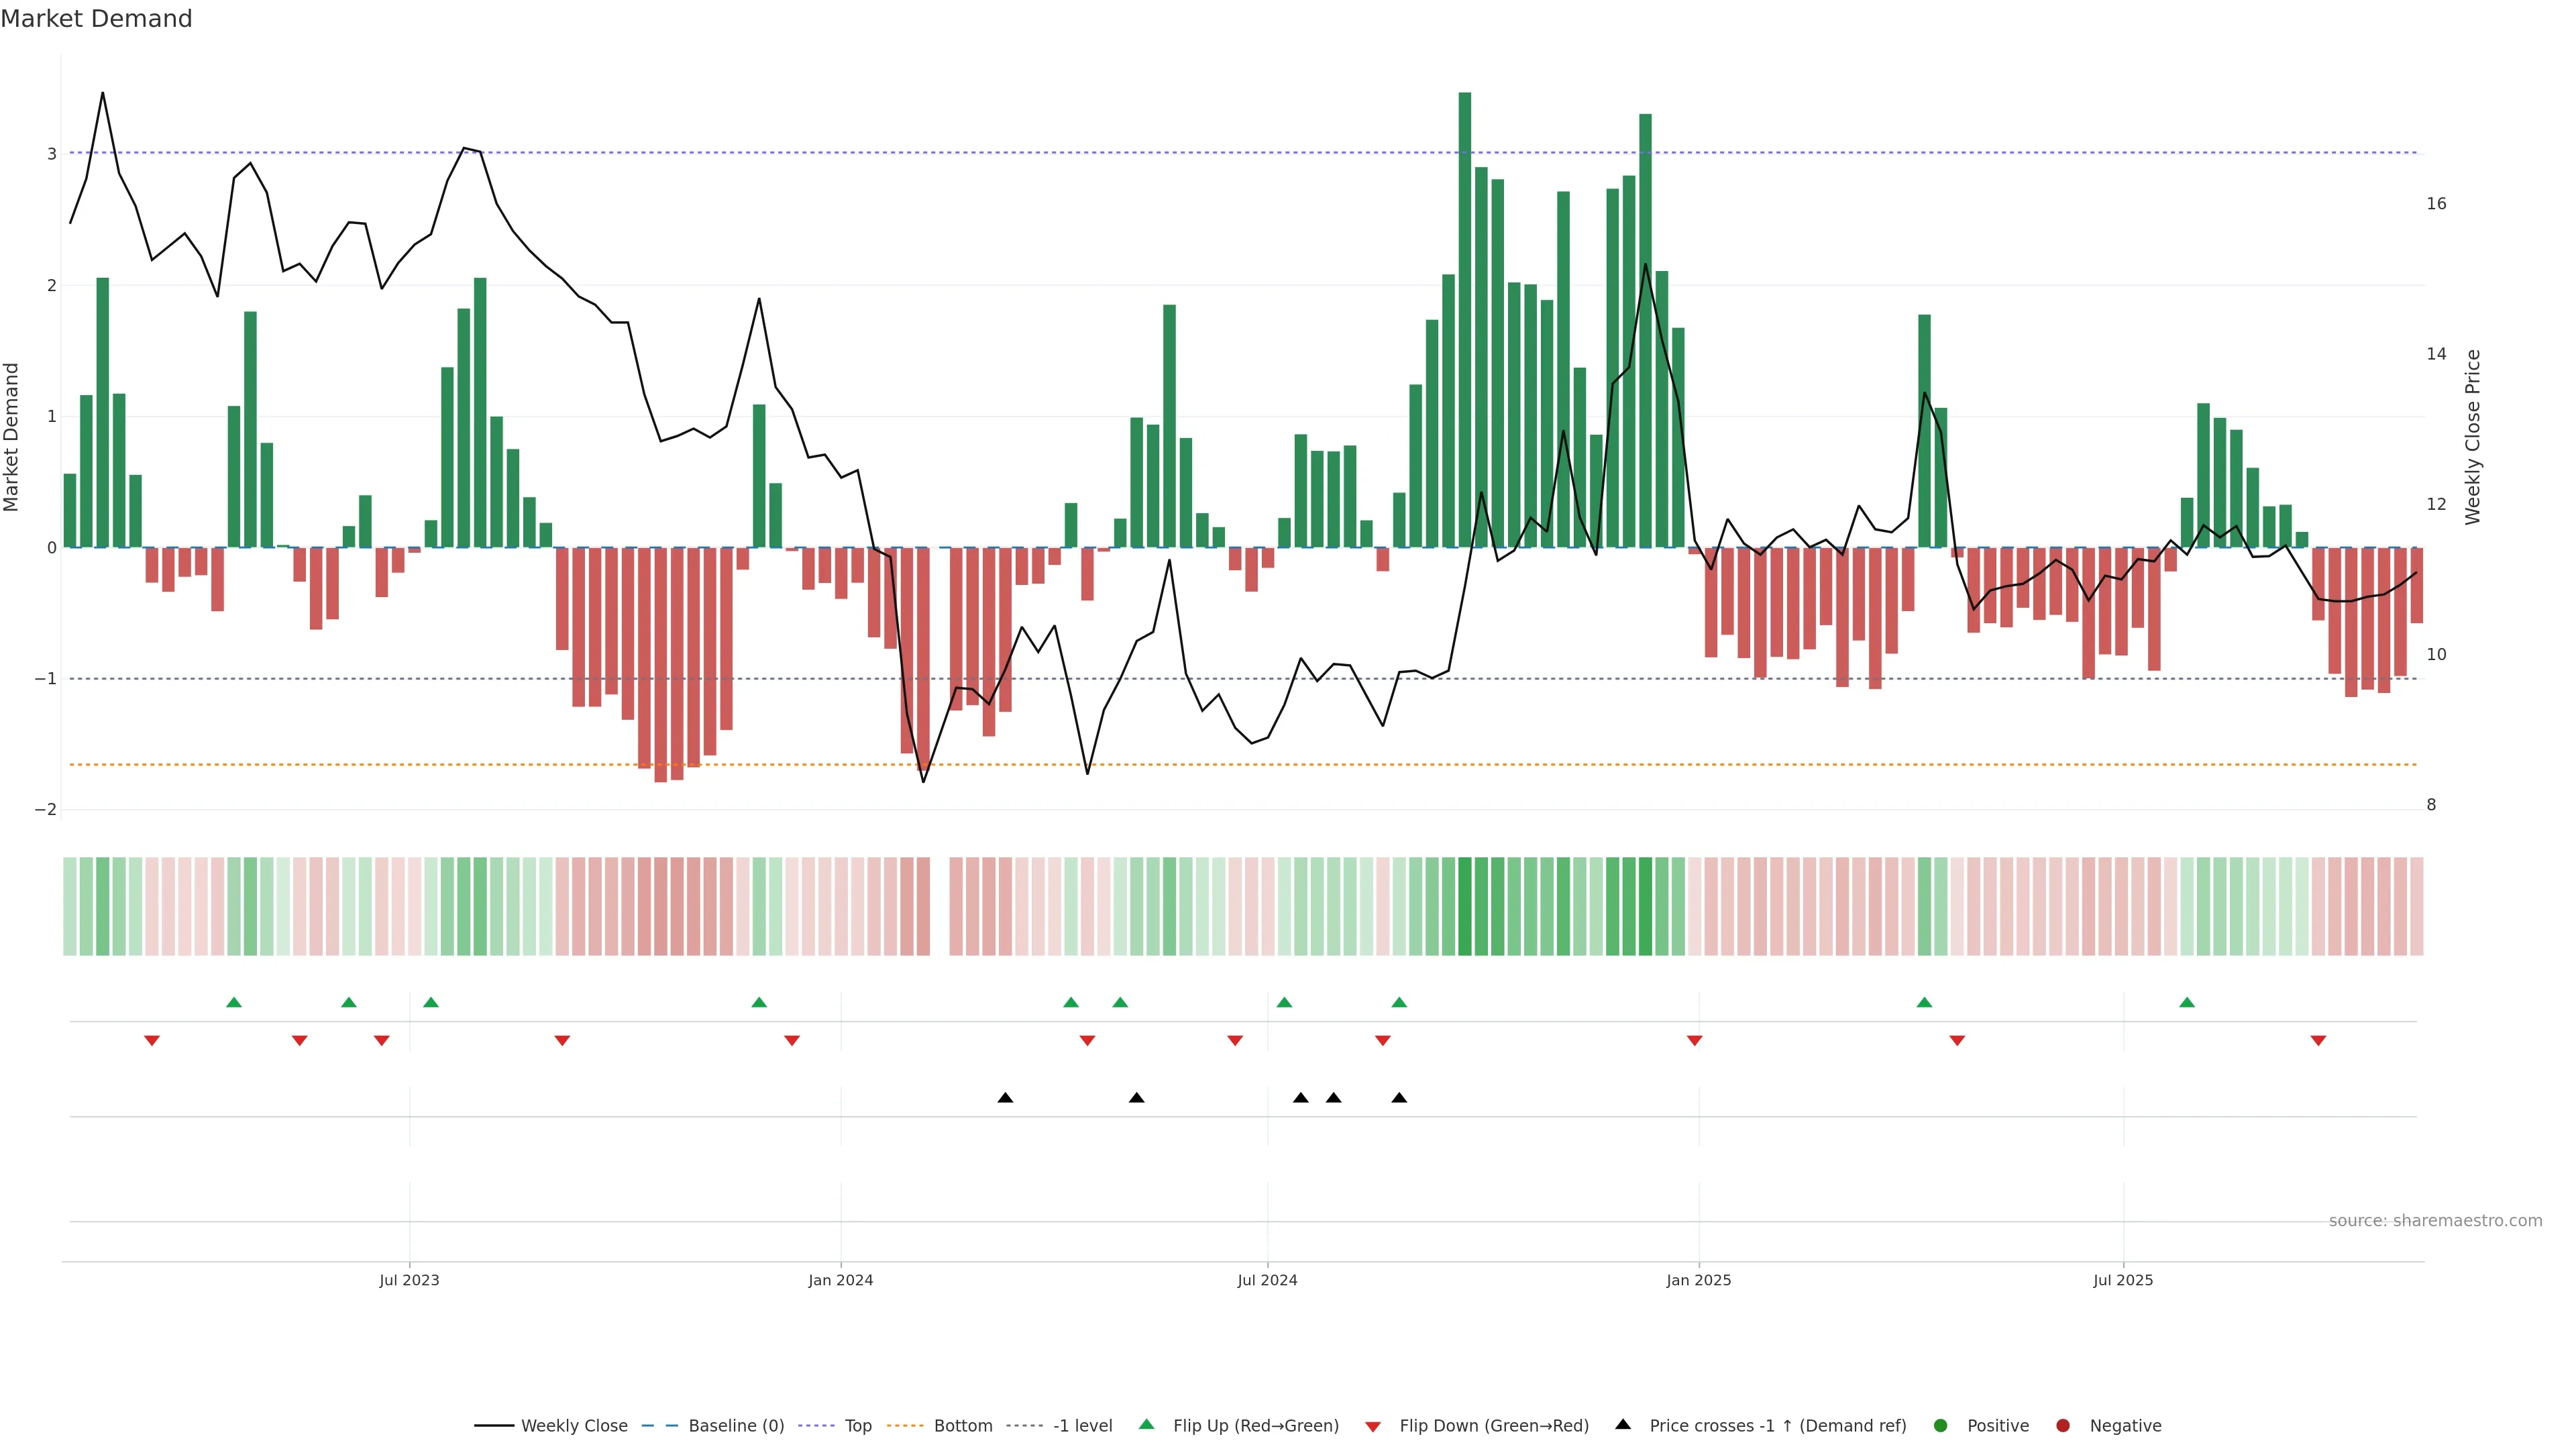
Task: Click the Jul 2023 x-axis label
Action: pos(409,1280)
